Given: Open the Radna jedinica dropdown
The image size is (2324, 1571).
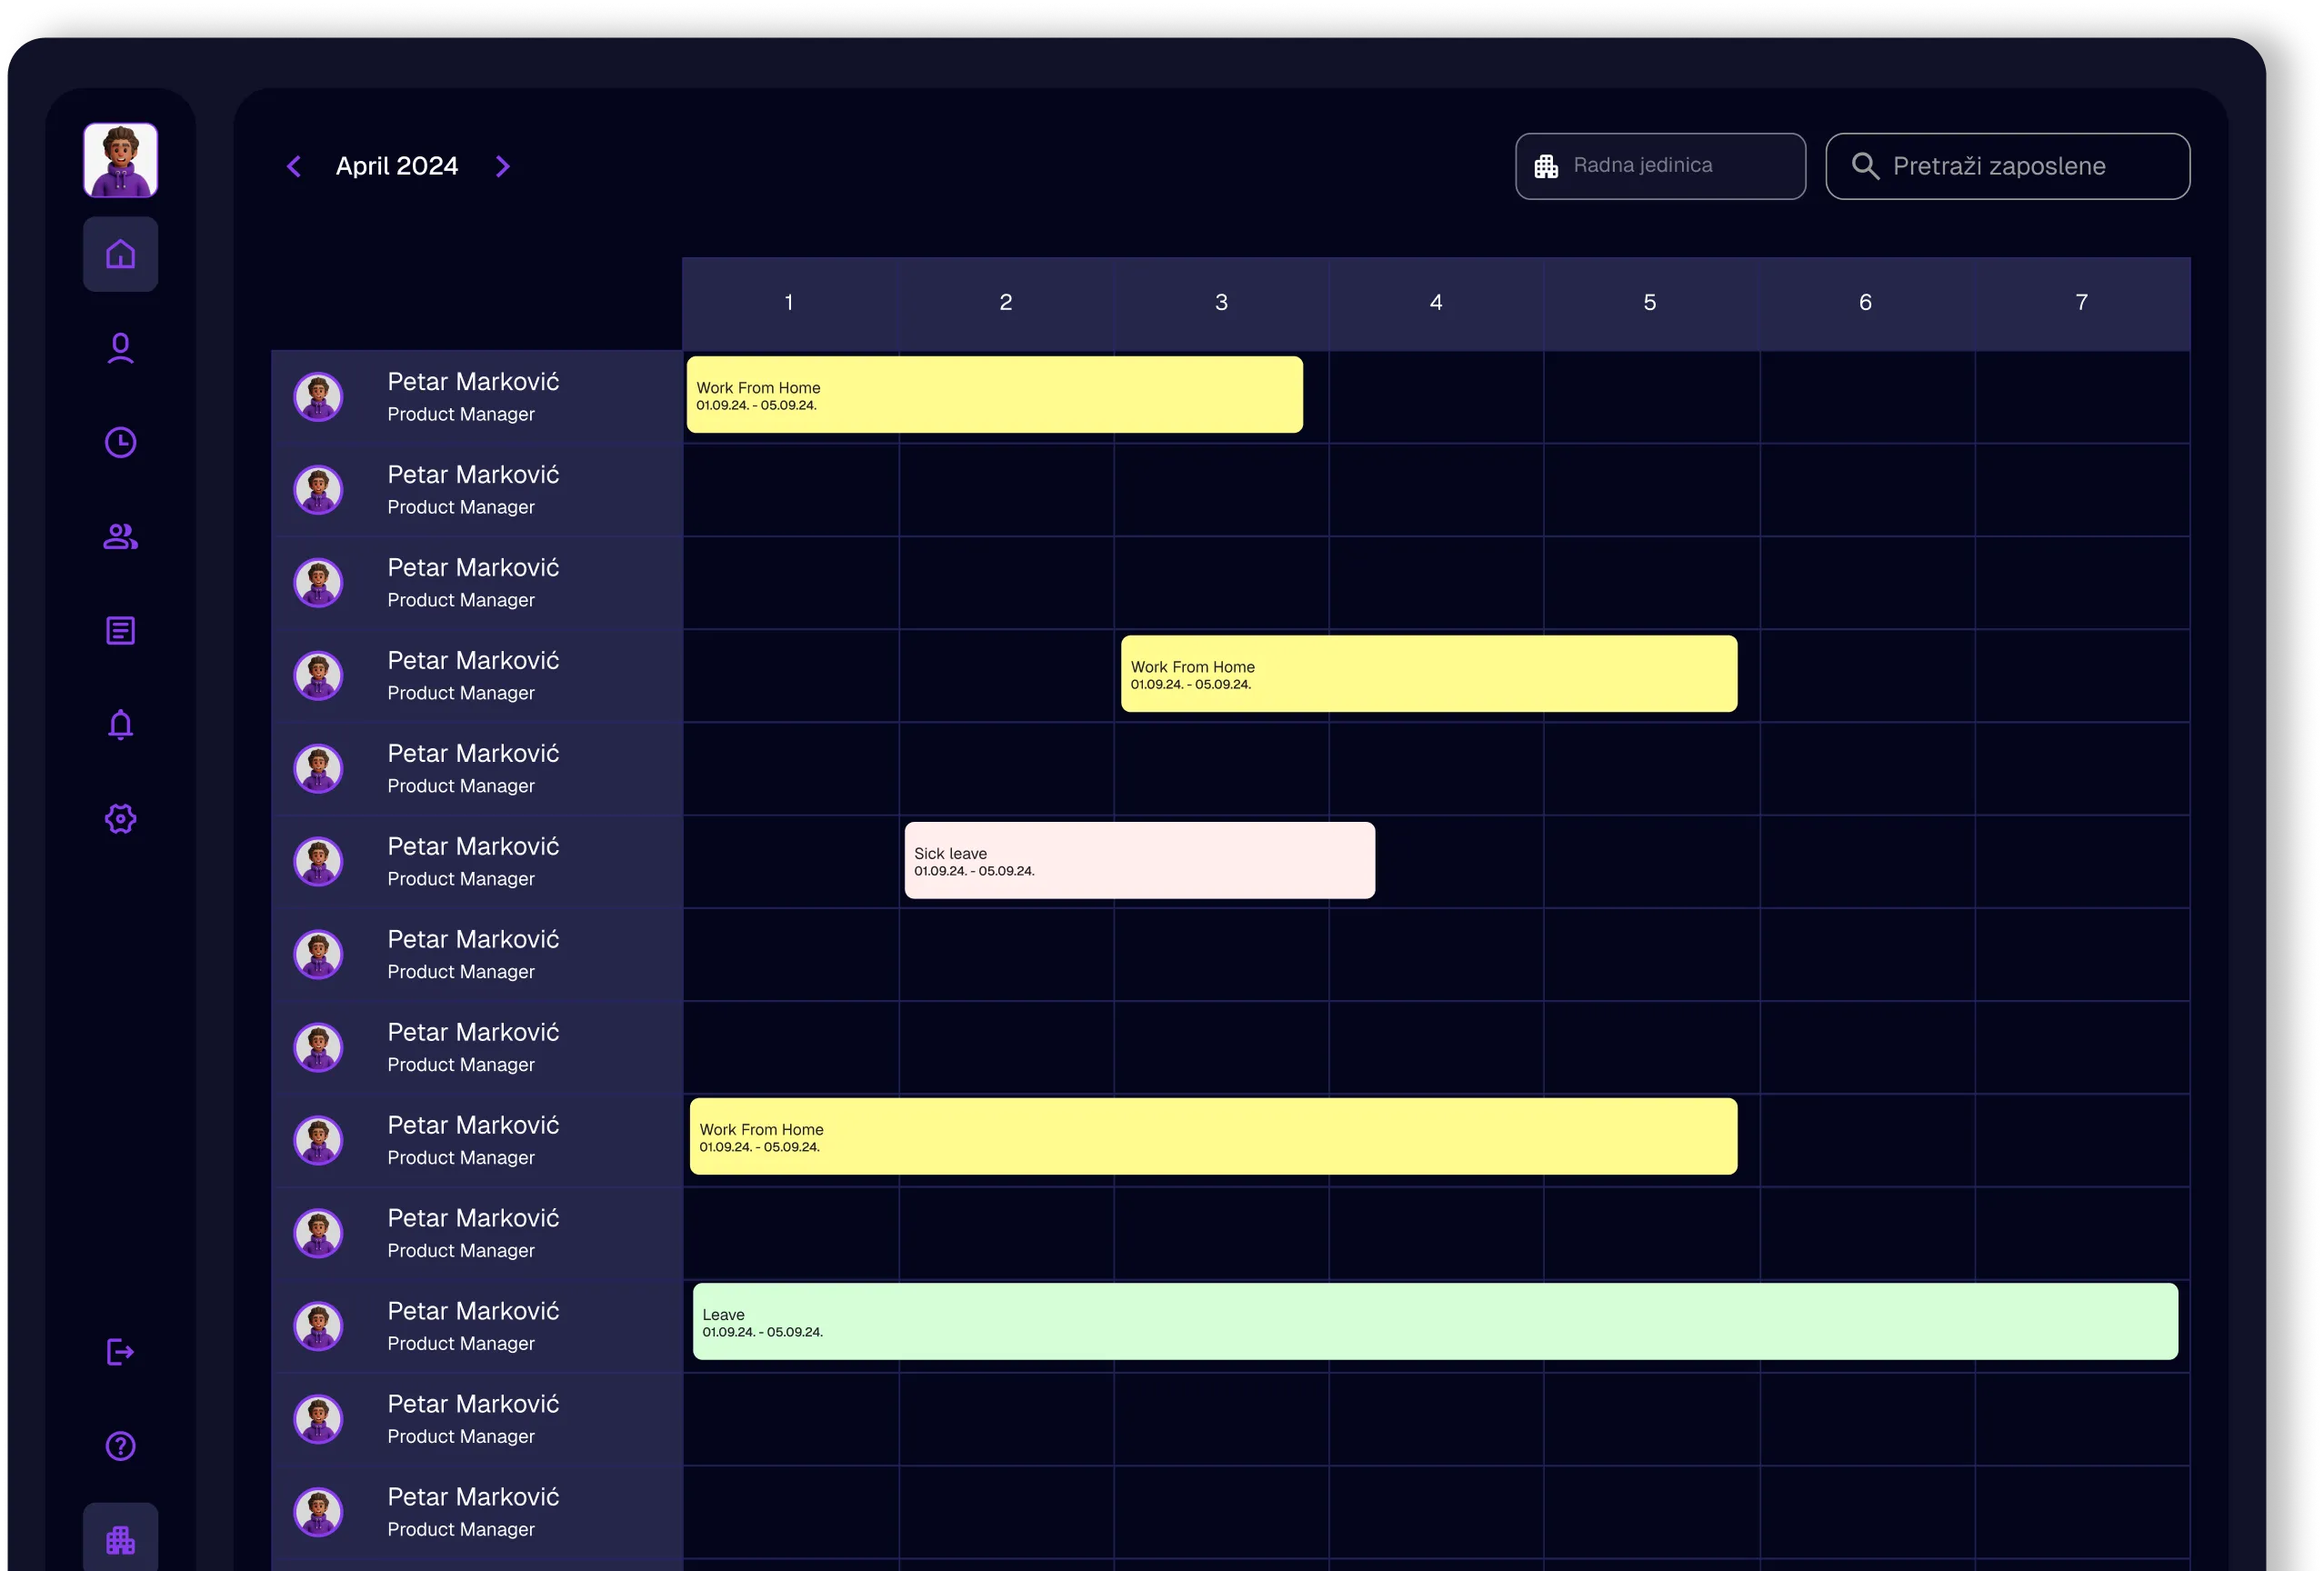Looking at the screenshot, I should pyautogui.click(x=1660, y=166).
